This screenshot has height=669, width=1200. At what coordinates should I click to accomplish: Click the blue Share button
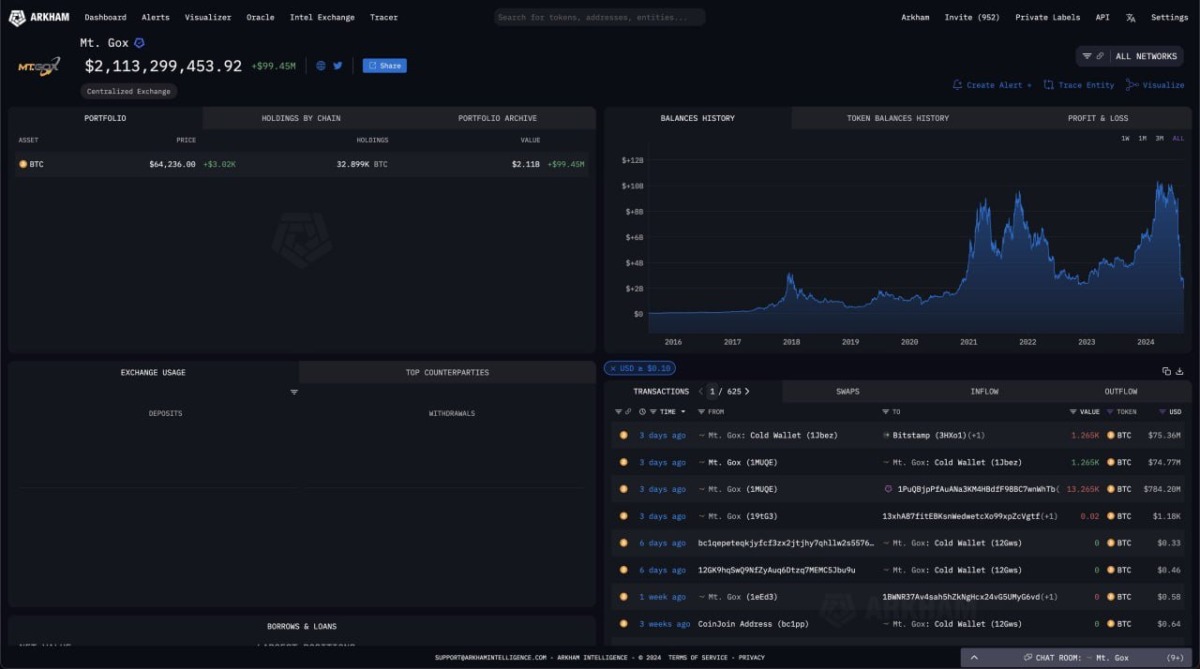pos(384,66)
